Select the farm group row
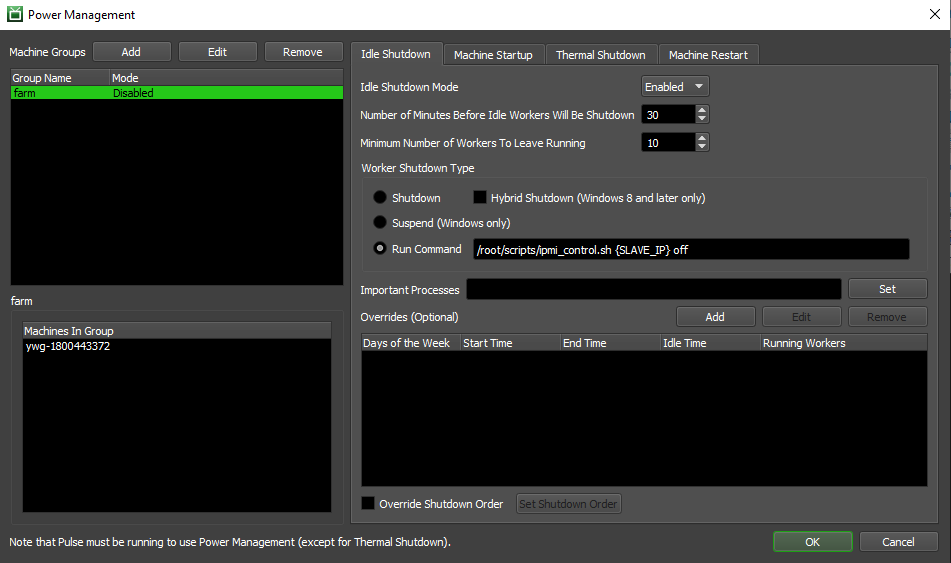The image size is (951, 563). point(170,93)
